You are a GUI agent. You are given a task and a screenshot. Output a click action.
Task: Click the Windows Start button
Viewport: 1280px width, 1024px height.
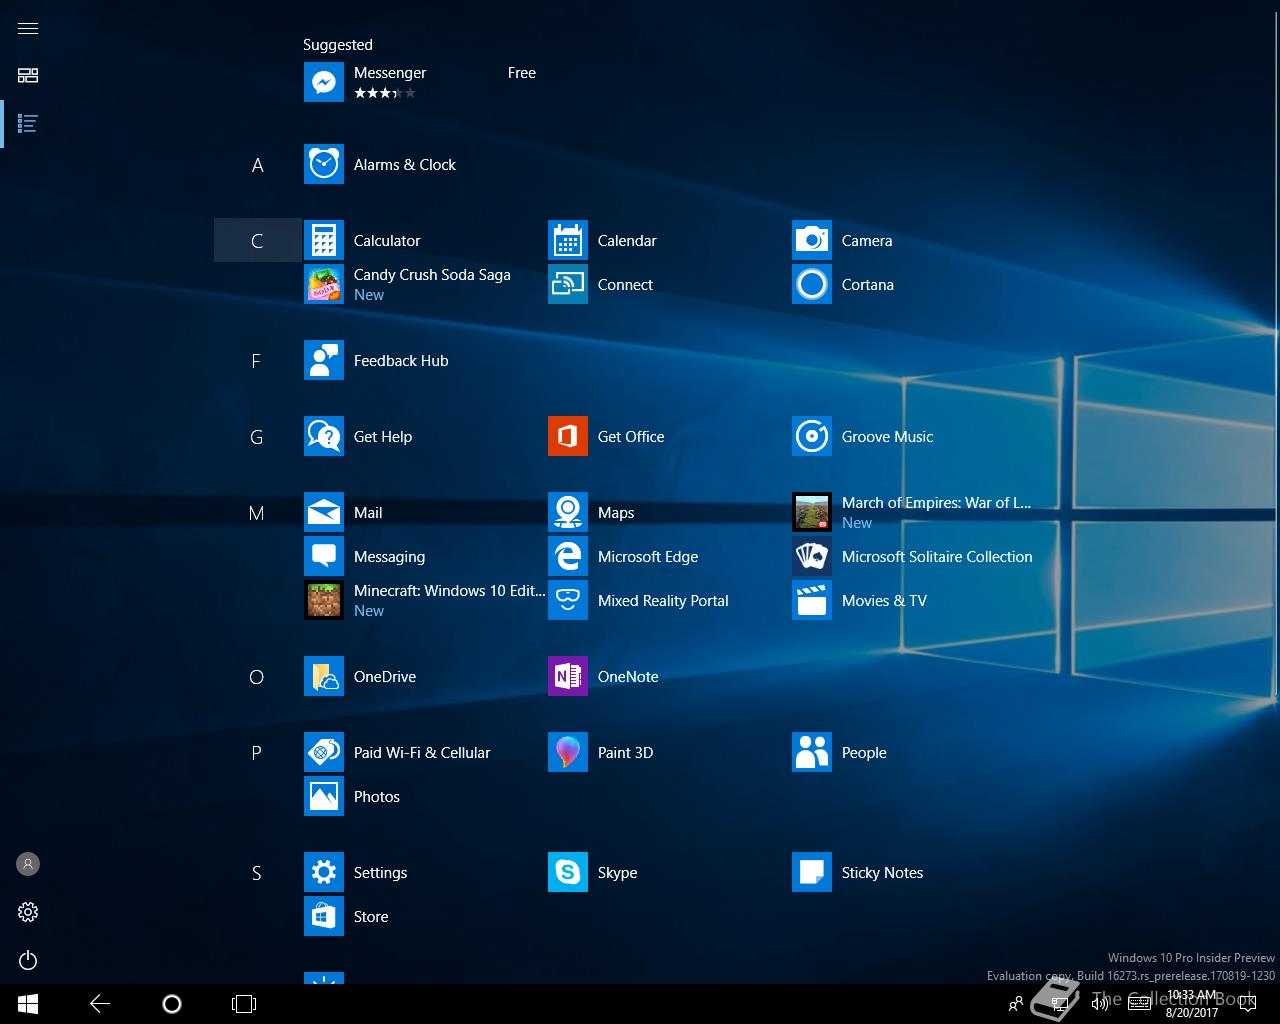click(x=28, y=1004)
